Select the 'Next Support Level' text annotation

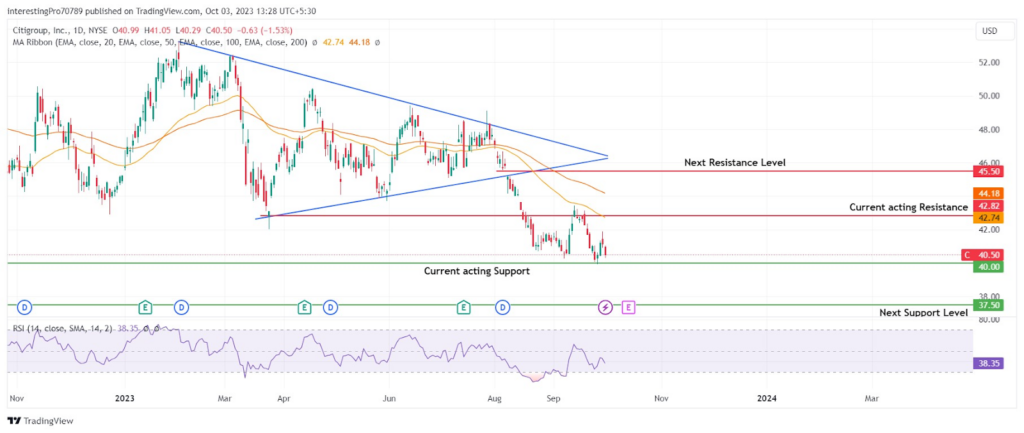pyautogui.click(x=923, y=313)
